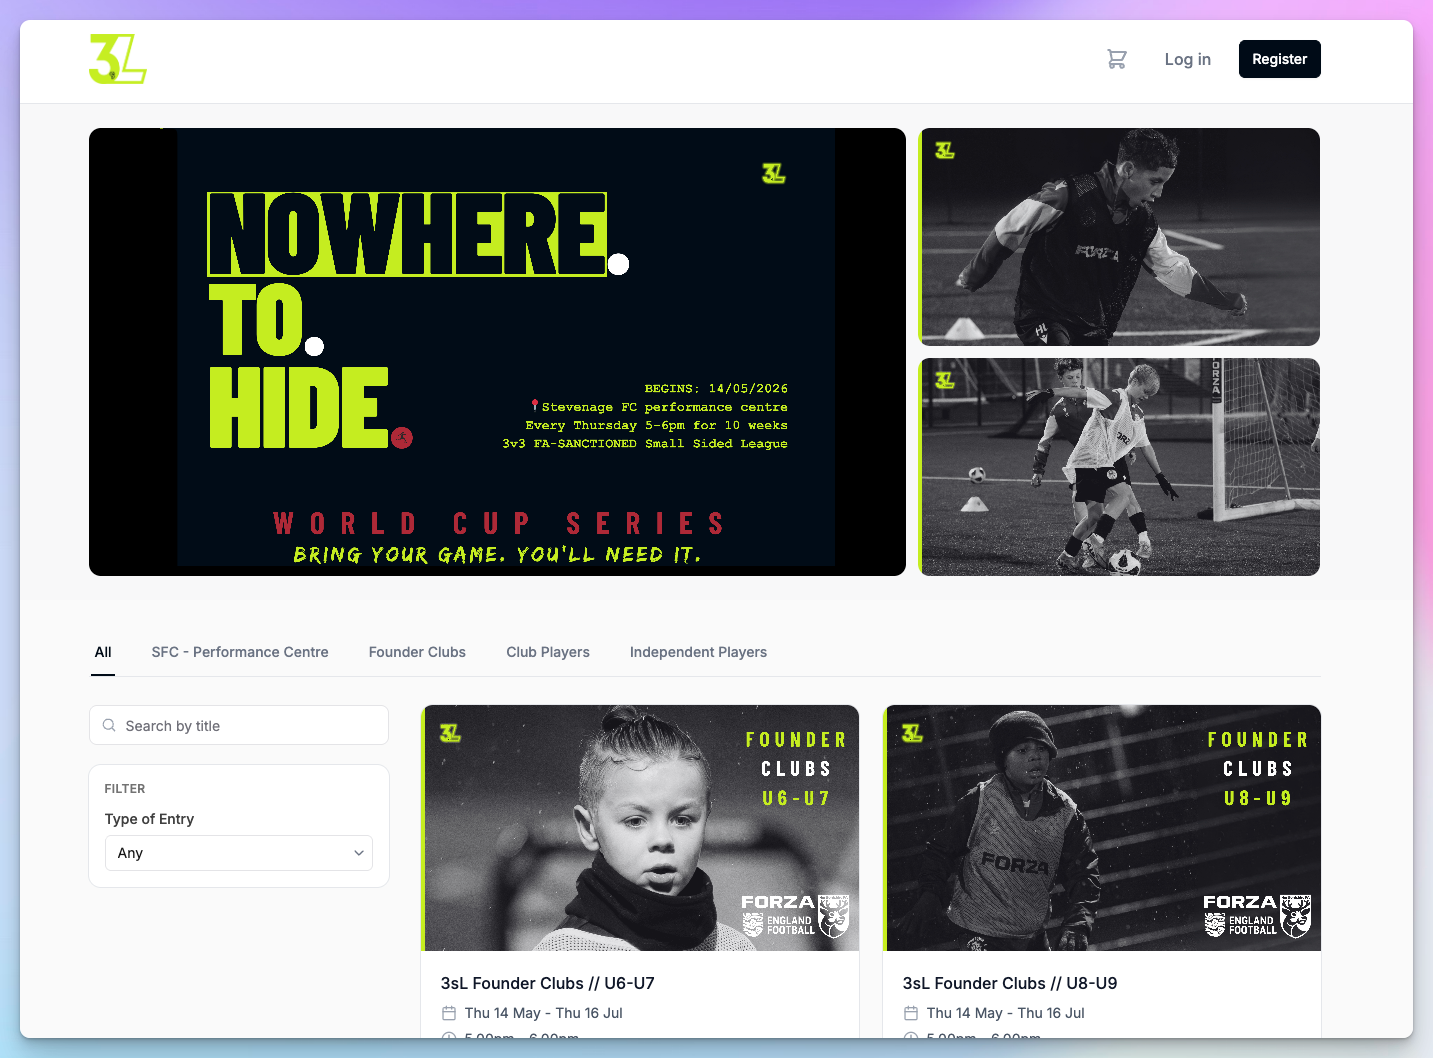Open the shopping cart icon
This screenshot has height=1058, width=1433.
pyautogui.click(x=1117, y=59)
